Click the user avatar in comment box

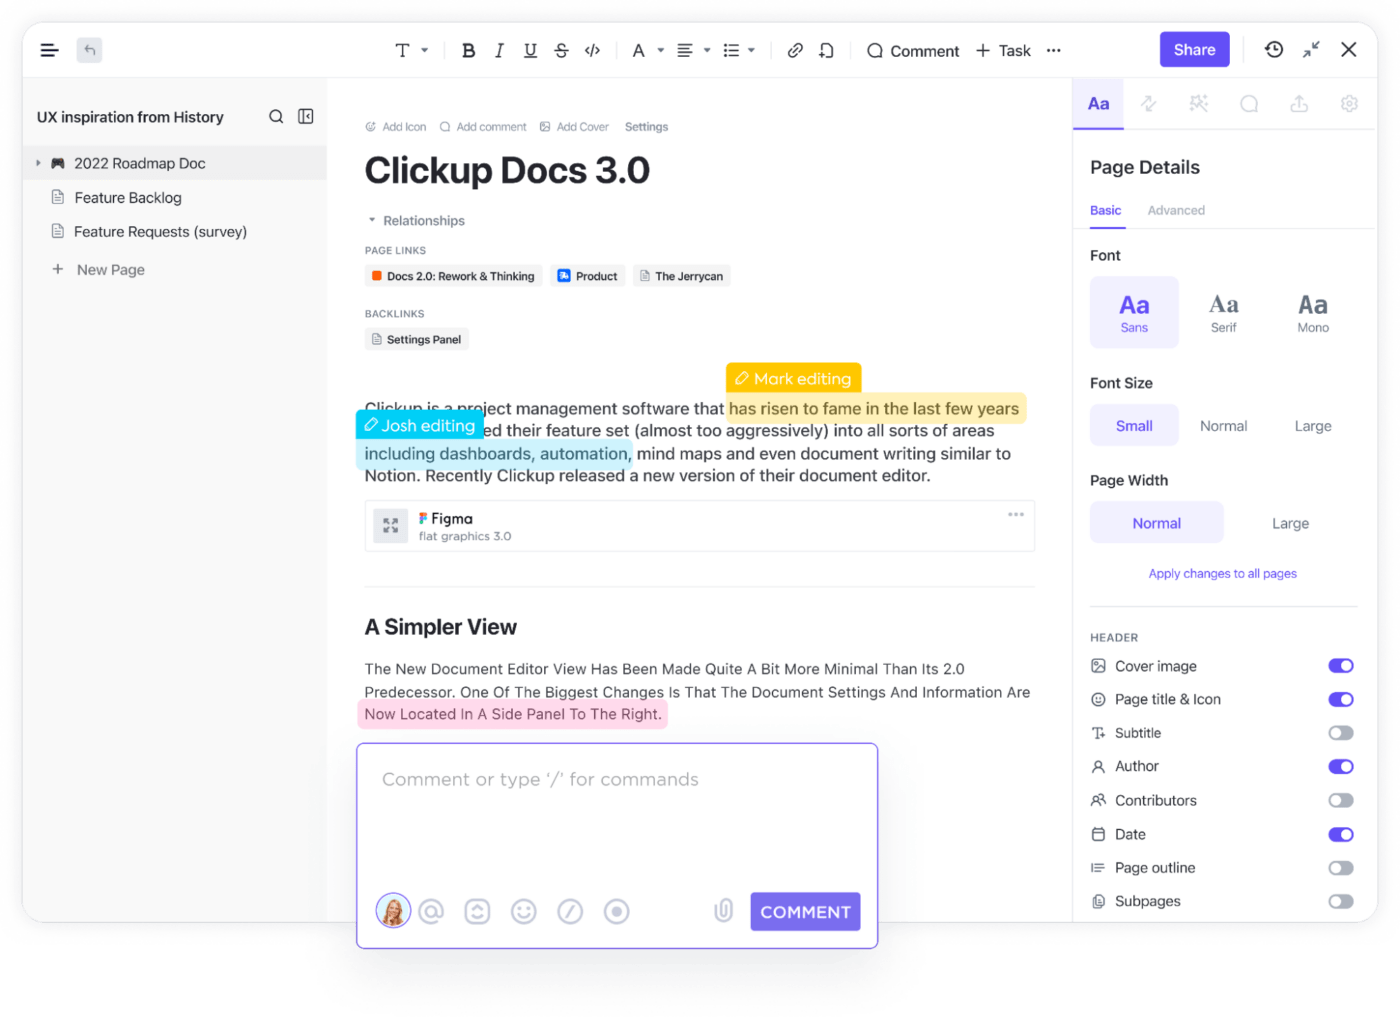[x=393, y=911]
